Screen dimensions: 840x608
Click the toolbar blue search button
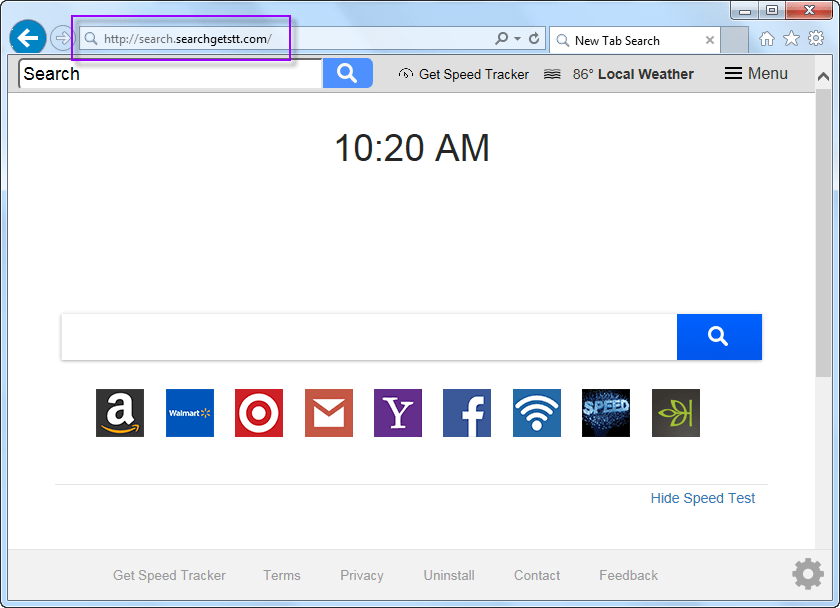(348, 73)
